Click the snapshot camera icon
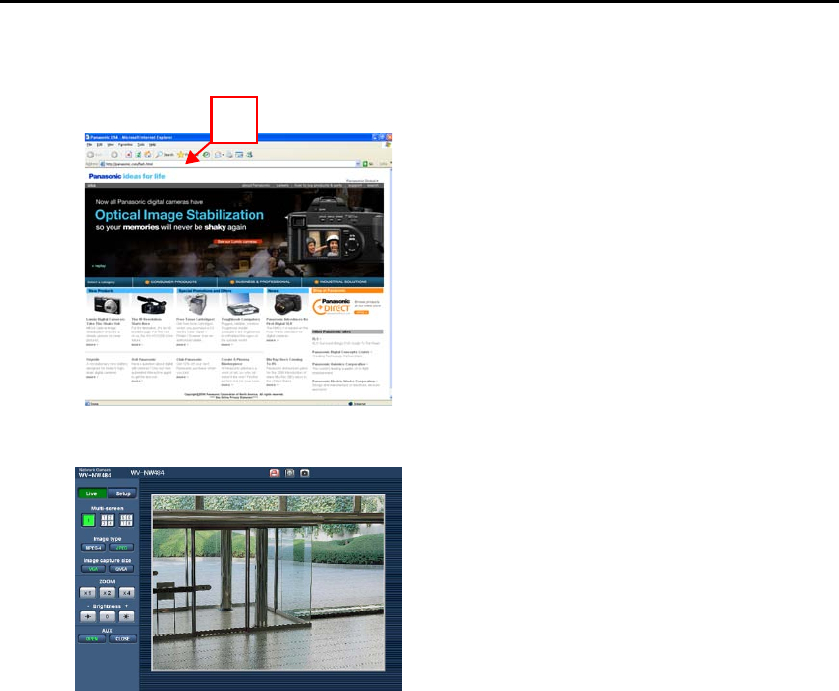 [304, 473]
